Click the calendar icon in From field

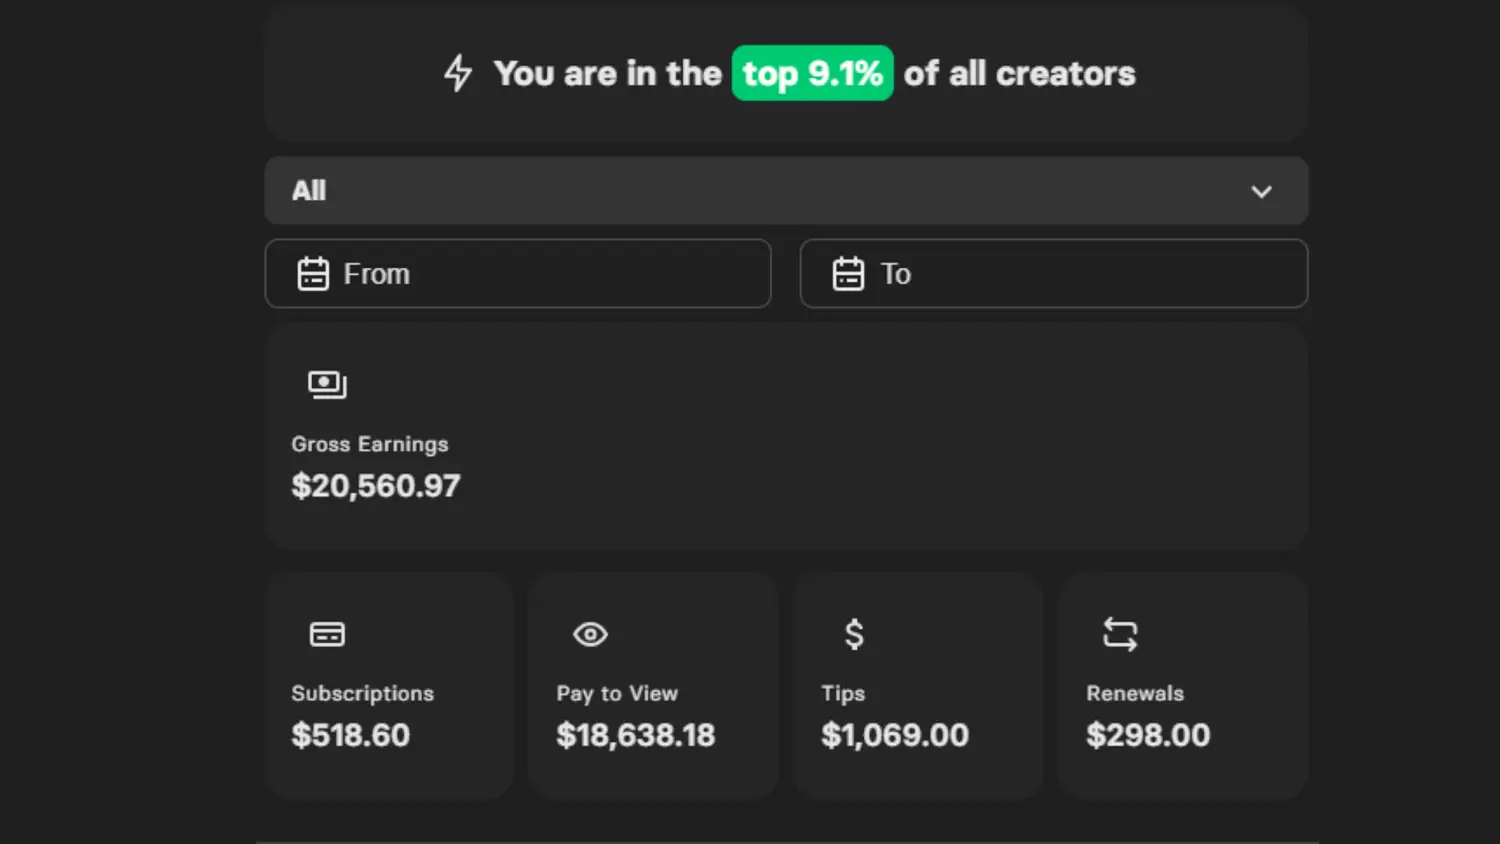pos(313,274)
